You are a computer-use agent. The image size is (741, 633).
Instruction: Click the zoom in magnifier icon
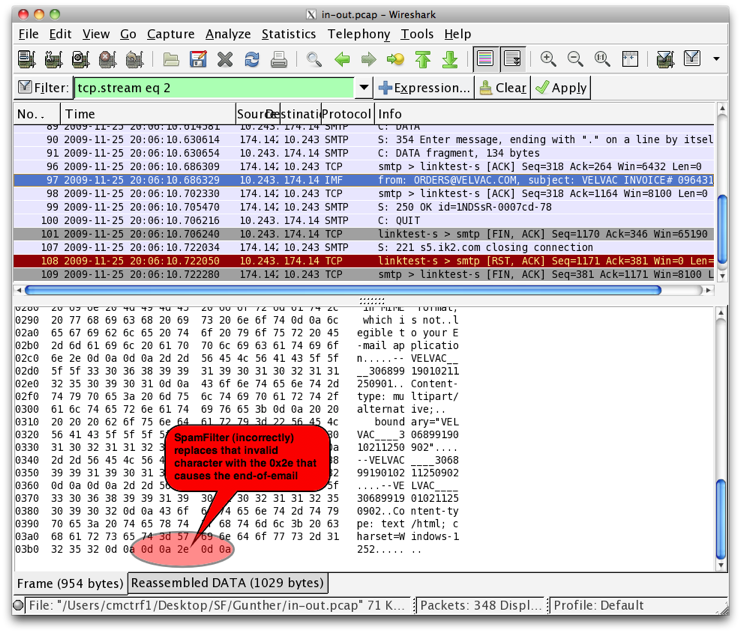(x=548, y=60)
